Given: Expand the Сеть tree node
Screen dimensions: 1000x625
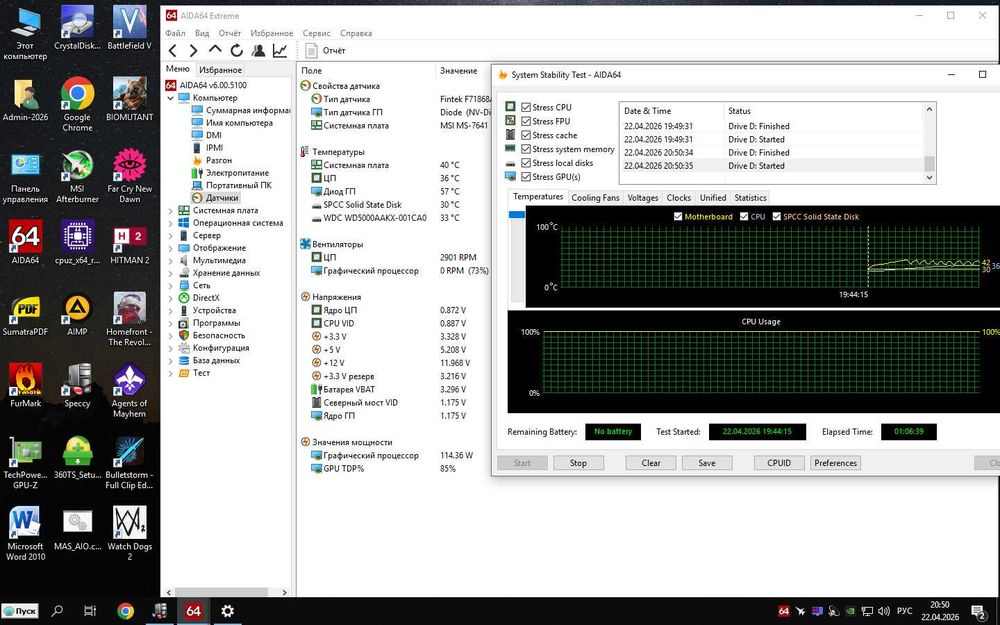Looking at the screenshot, I should pyautogui.click(x=170, y=286).
